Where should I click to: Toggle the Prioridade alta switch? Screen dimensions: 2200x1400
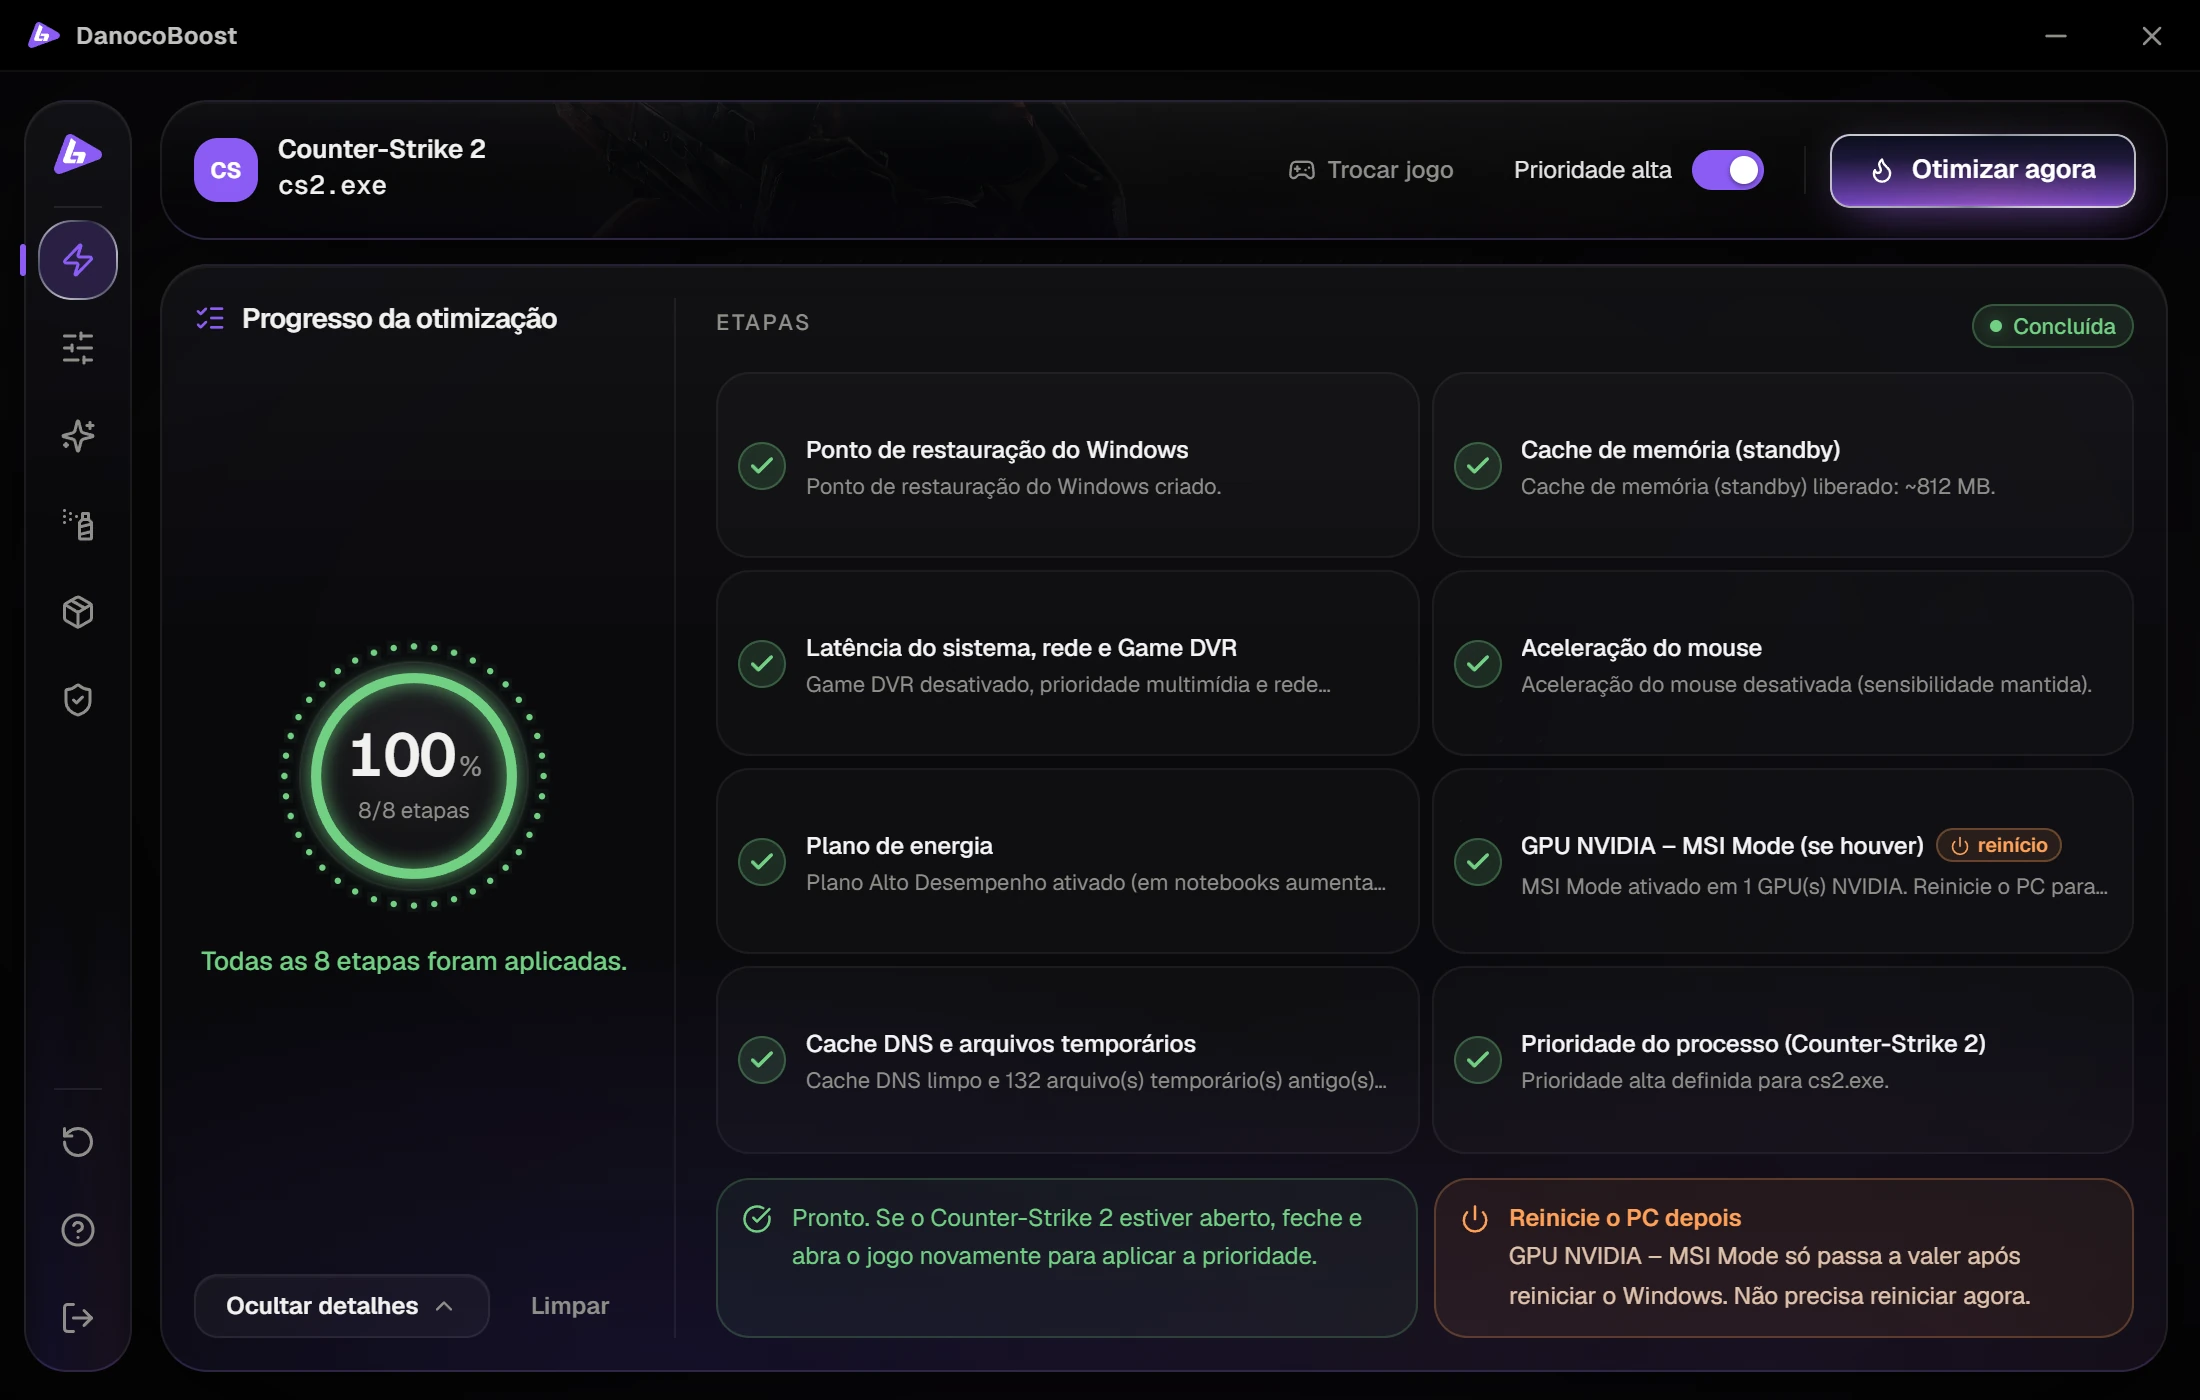tap(1728, 170)
